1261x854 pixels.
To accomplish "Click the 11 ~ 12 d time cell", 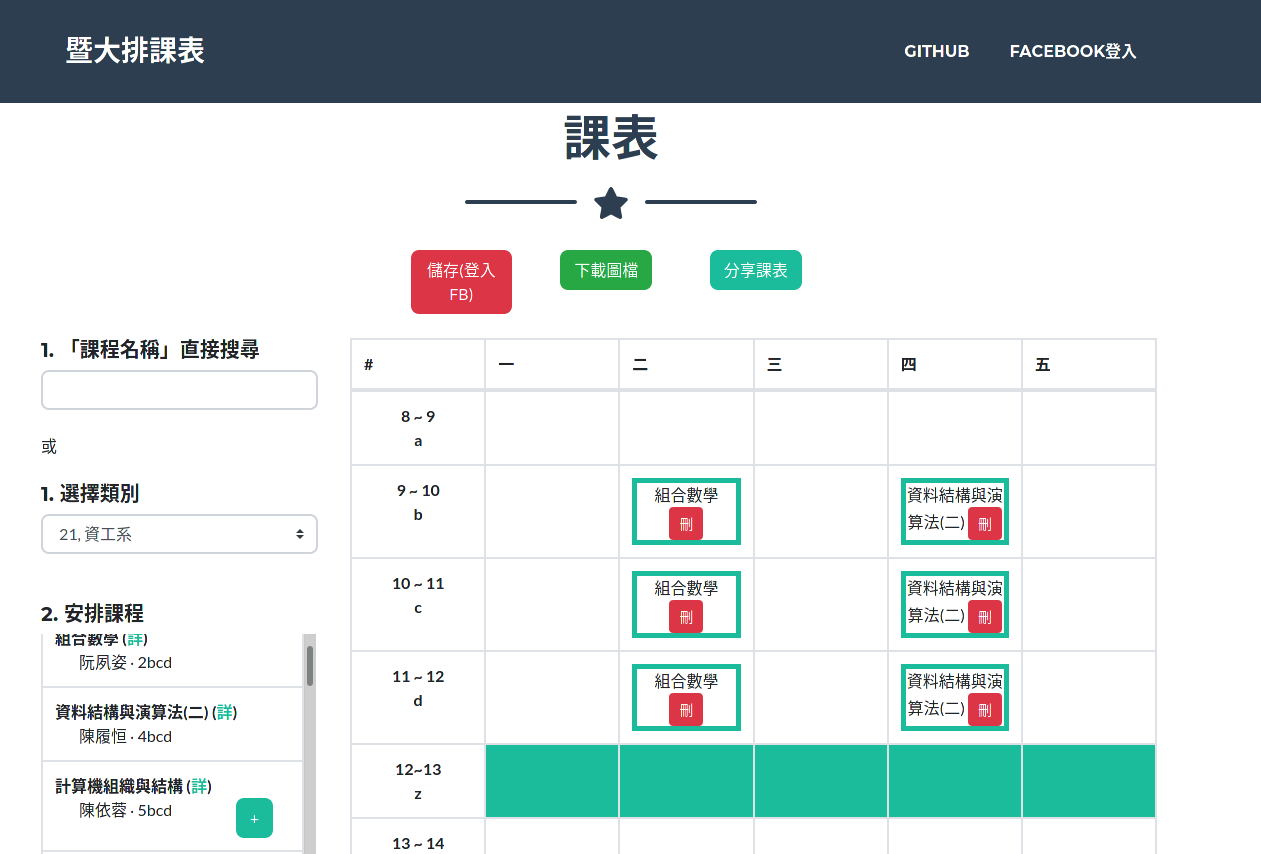I will pyautogui.click(x=418, y=698).
